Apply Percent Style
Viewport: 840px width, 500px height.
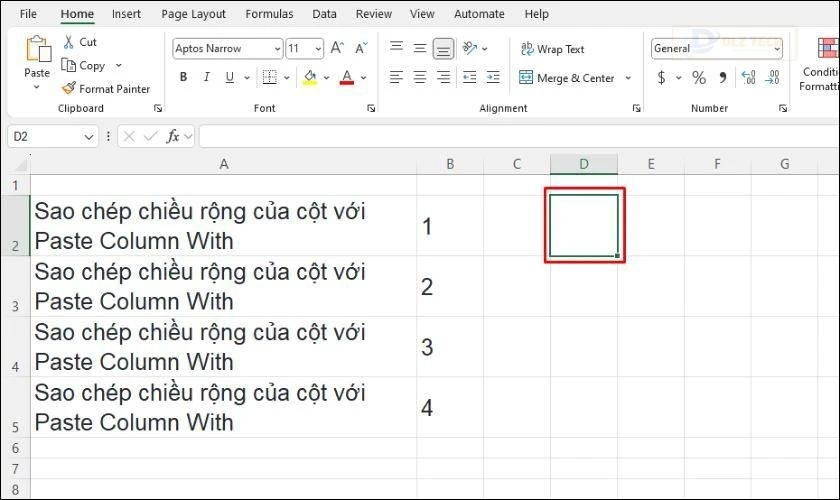click(699, 78)
